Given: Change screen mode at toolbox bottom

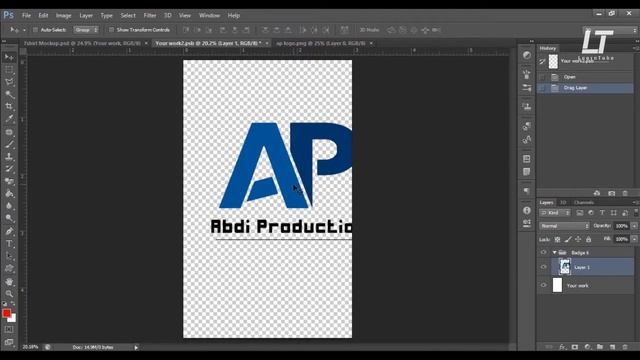Looking at the screenshot, I should click(x=9, y=342).
